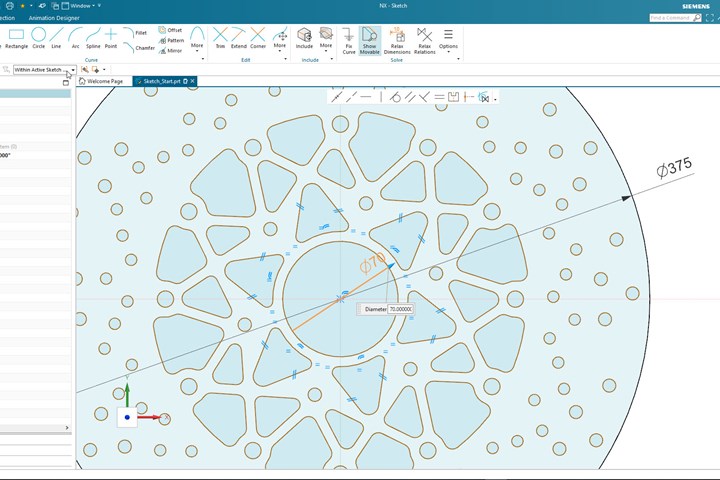The width and height of the screenshot is (720, 480).
Task: Click the search magnifier icon
Action: tap(697, 18)
